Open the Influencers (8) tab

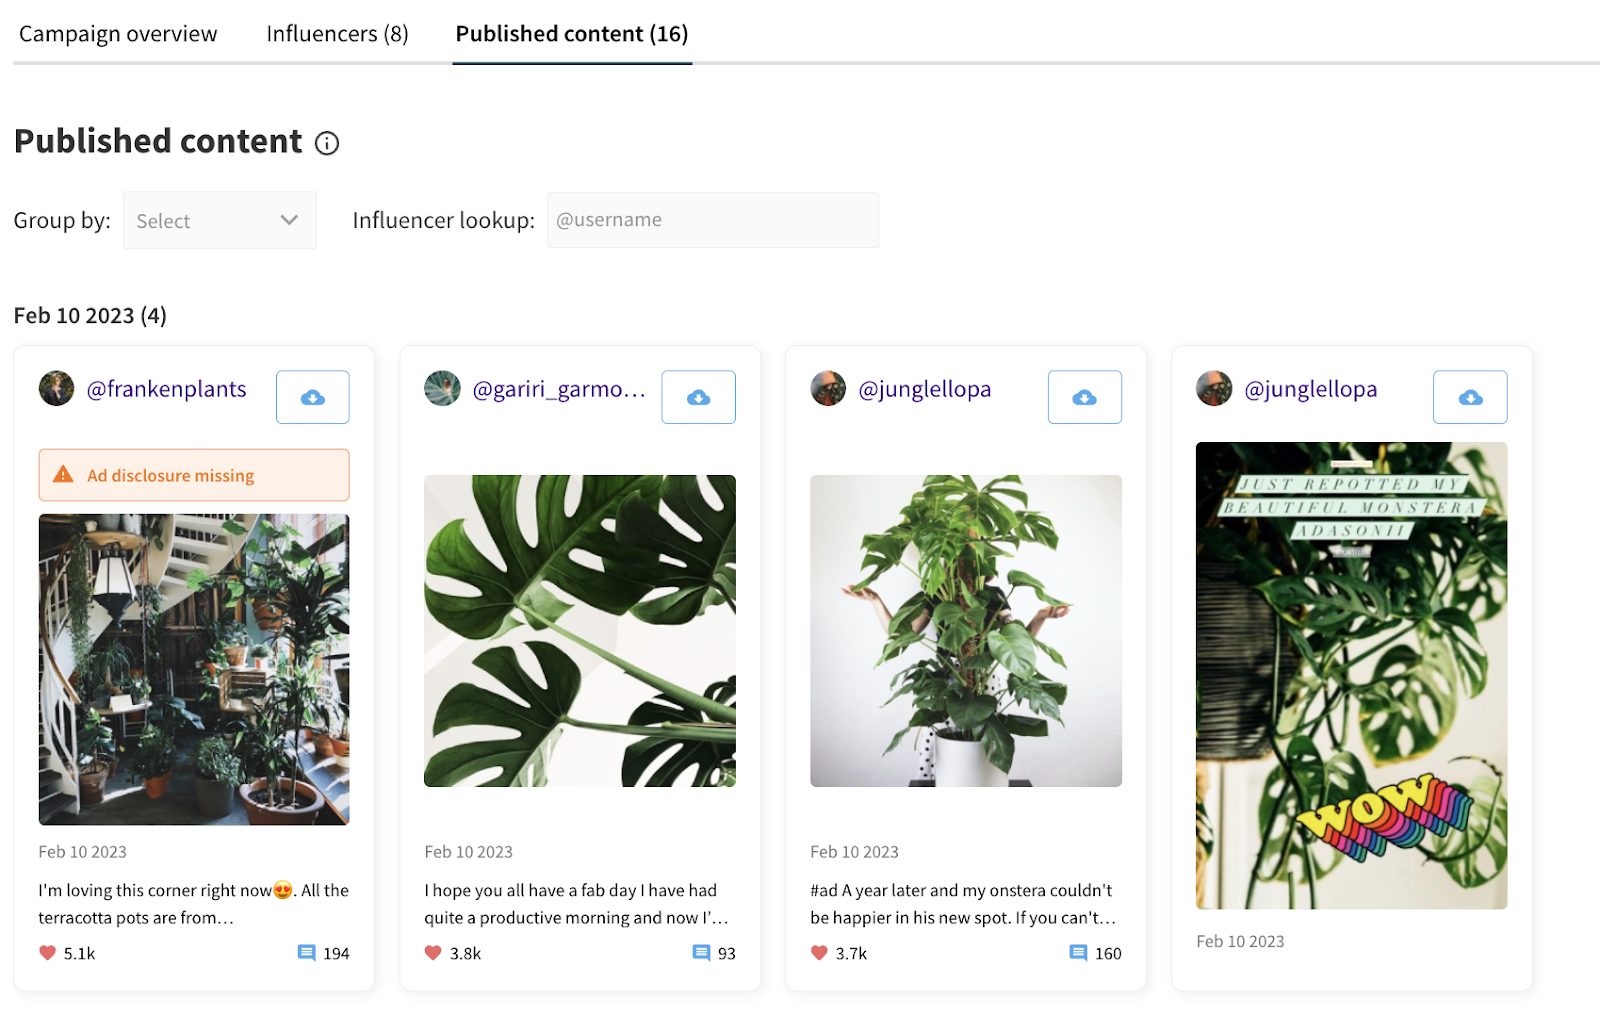(337, 34)
